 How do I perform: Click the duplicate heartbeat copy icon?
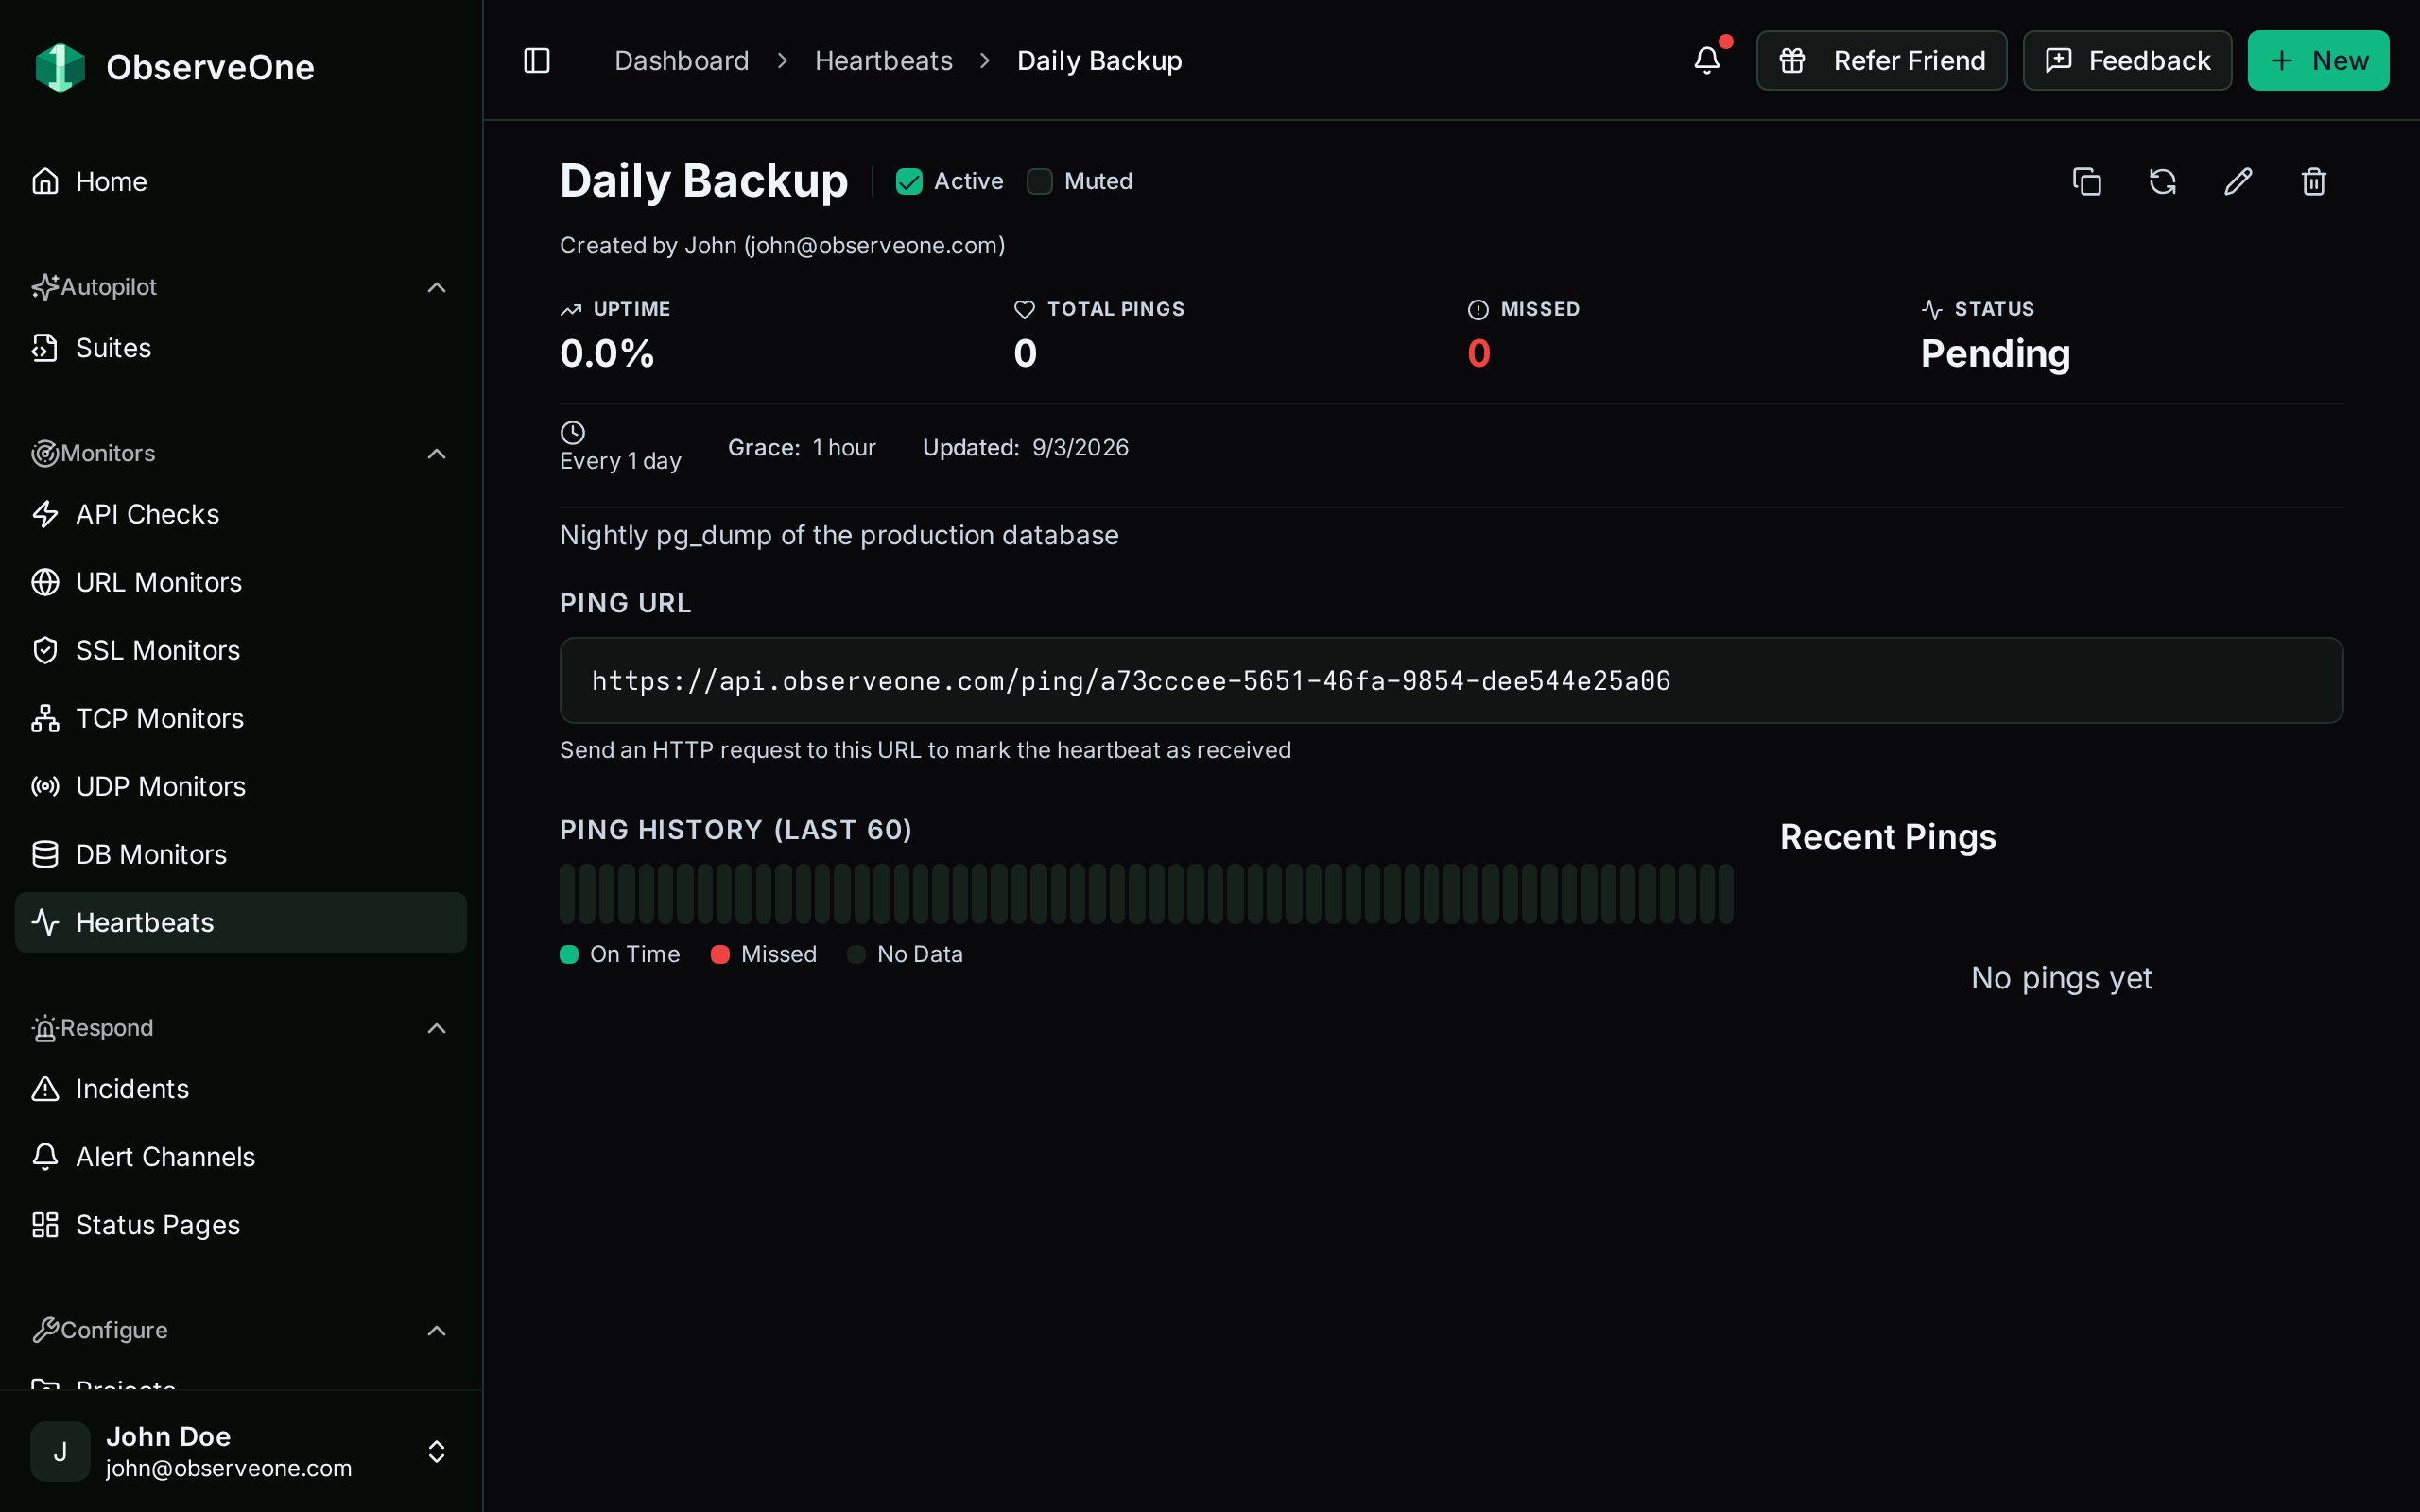point(2087,181)
